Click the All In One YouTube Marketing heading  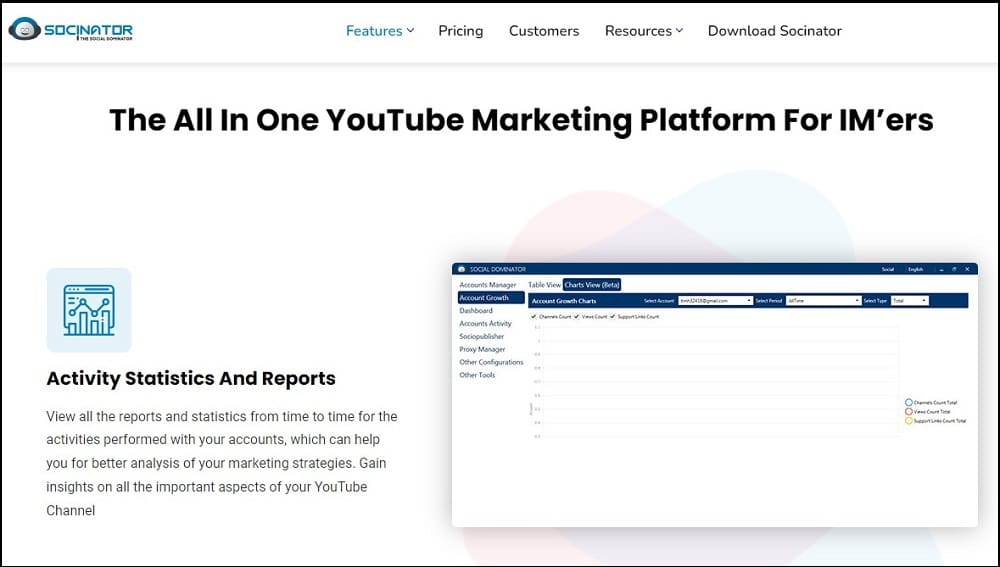click(x=521, y=120)
